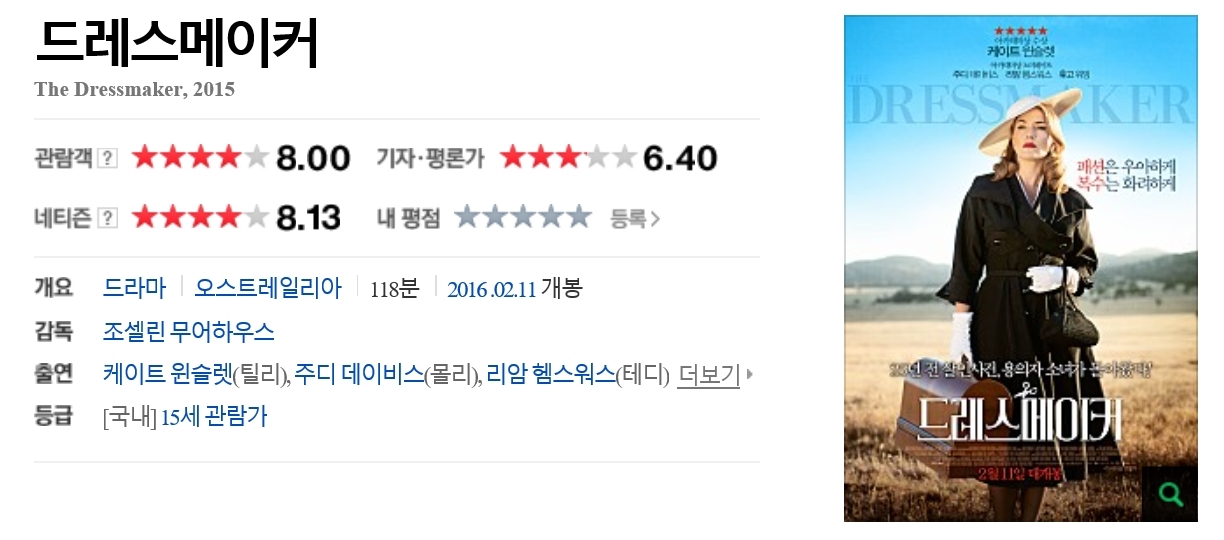This screenshot has width=1224, height=540.
Task: Click the chevron next to 등록
Action: 656,218
